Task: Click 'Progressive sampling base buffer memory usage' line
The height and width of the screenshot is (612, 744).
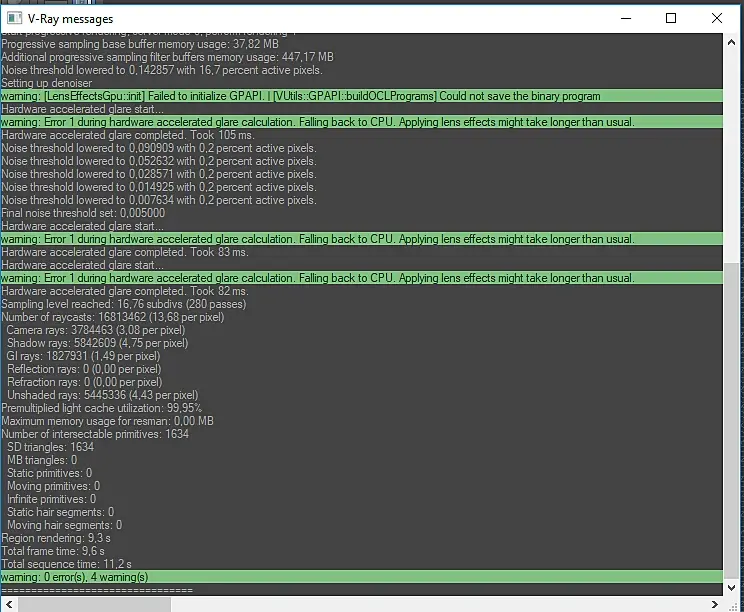Action: click(x=140, y=44)
